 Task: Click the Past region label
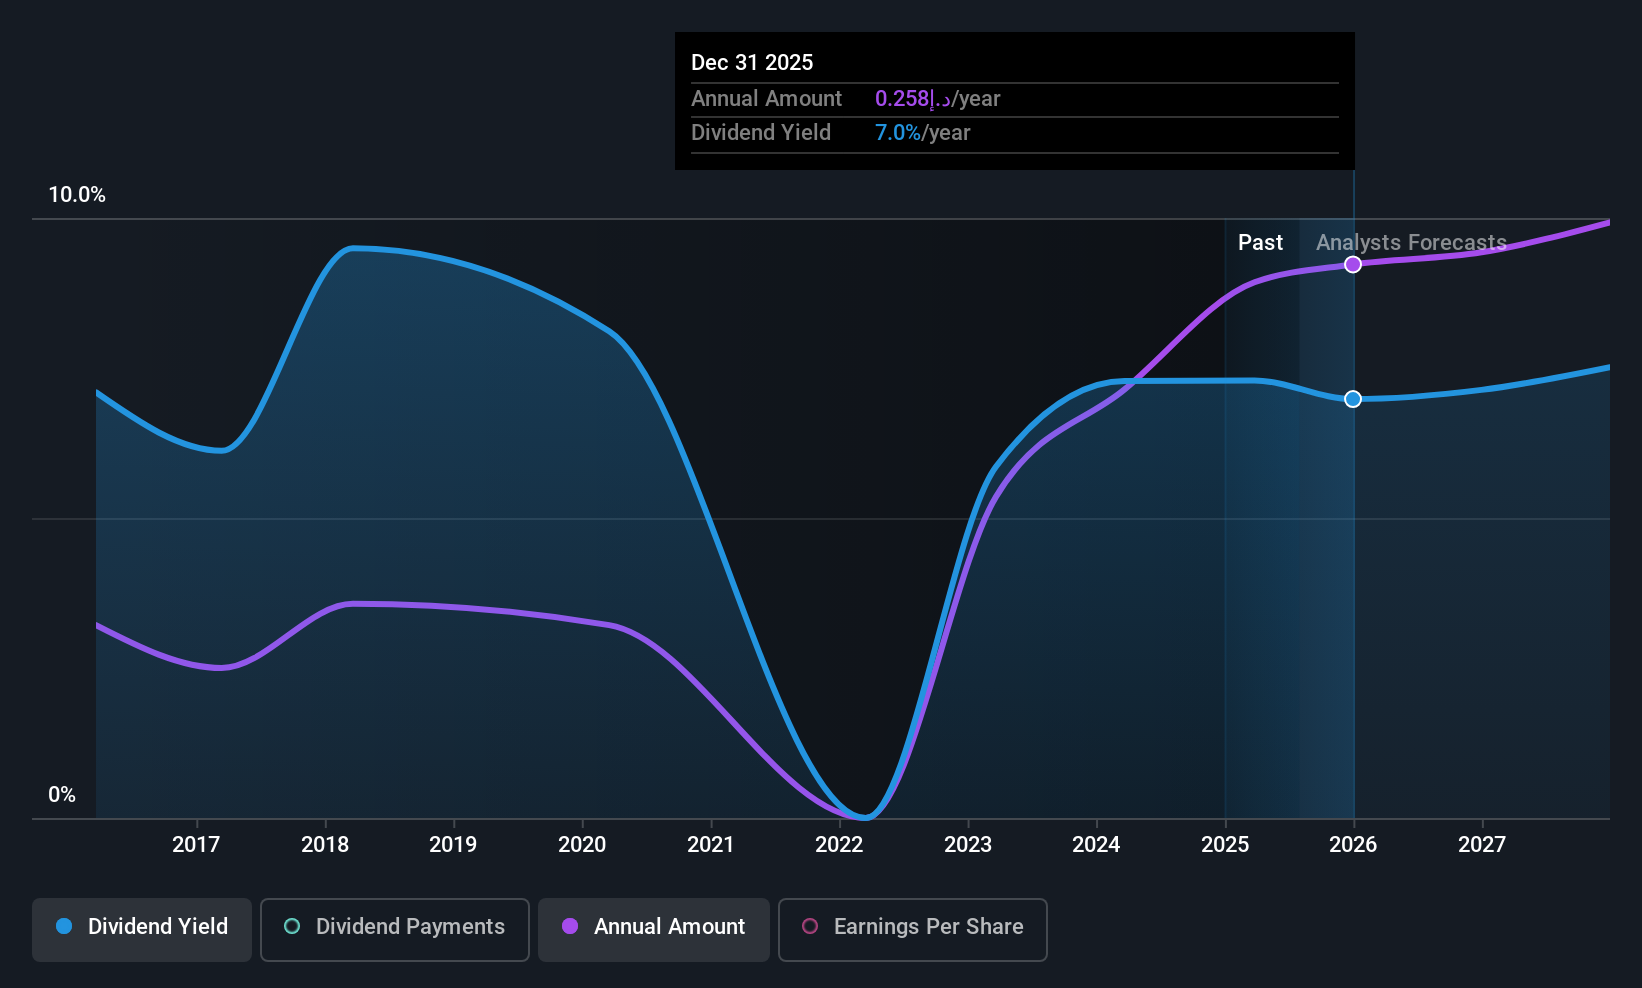(x=1260, y=243)
